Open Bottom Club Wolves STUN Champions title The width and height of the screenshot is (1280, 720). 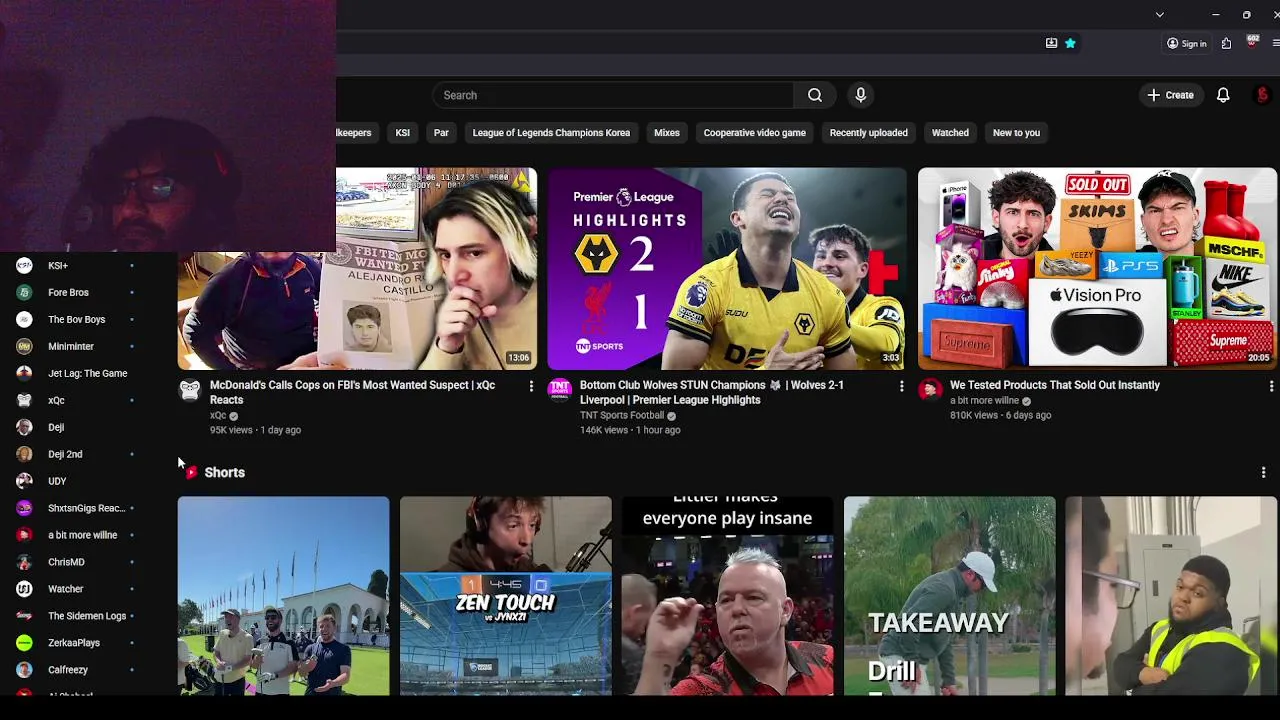tap(712, 392)
